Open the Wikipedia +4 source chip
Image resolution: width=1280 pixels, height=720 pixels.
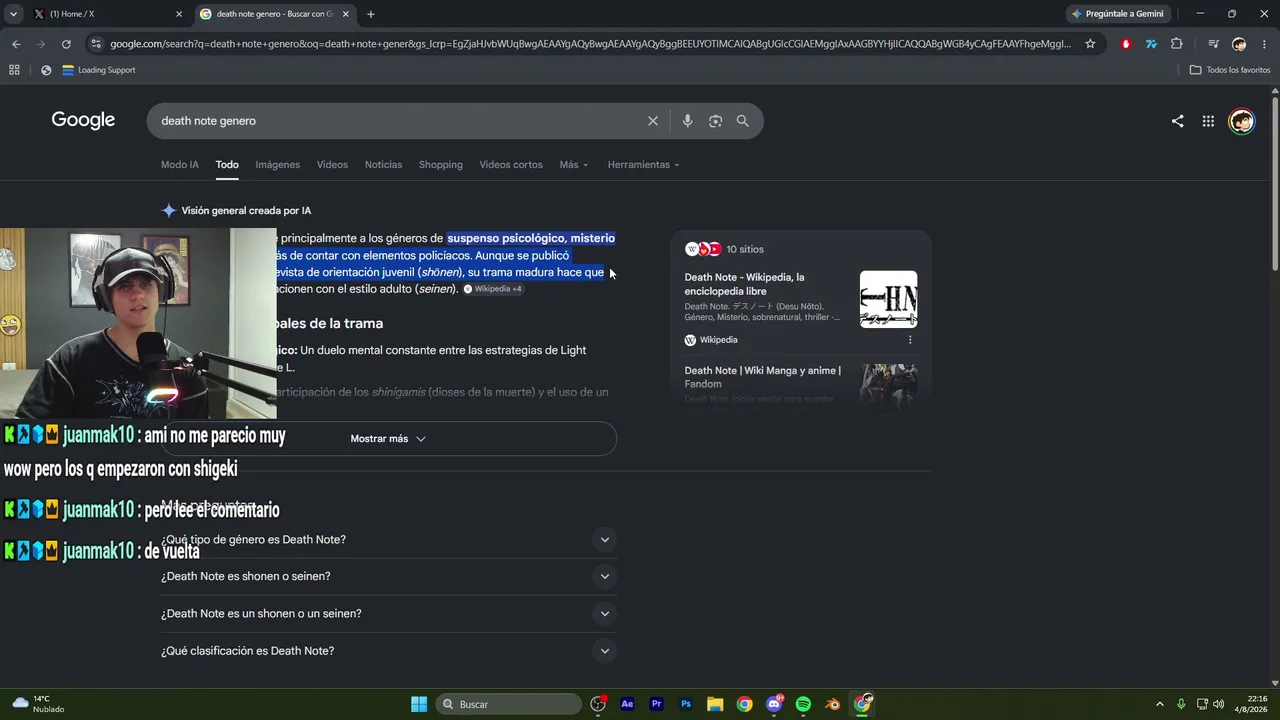coord(493,289)
